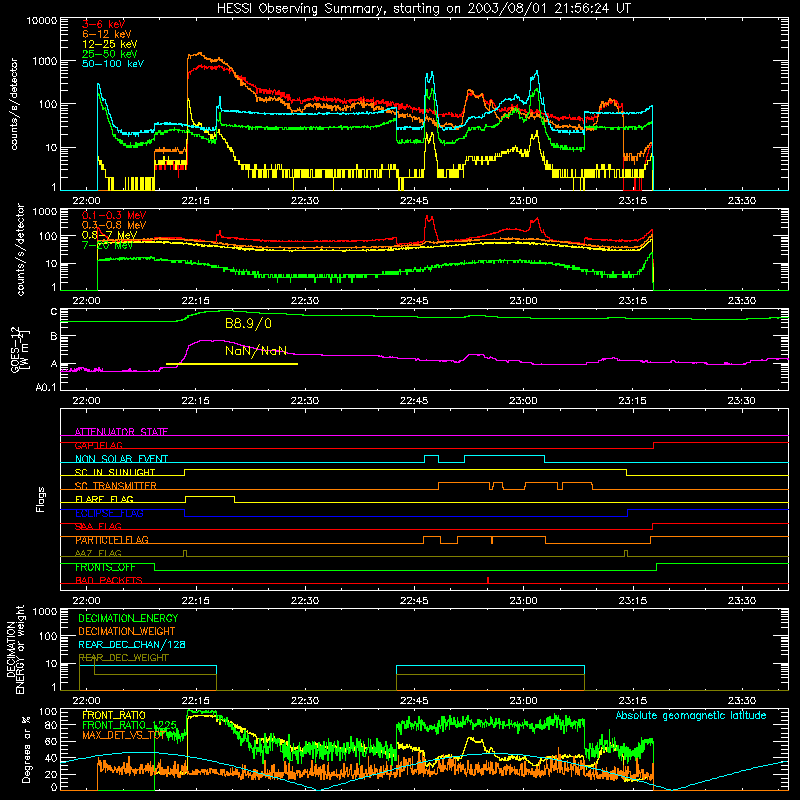Click the MAX_DET_VS_TOT legend label
Viewport: 800px width, 800px height.
tap(123, 735)
